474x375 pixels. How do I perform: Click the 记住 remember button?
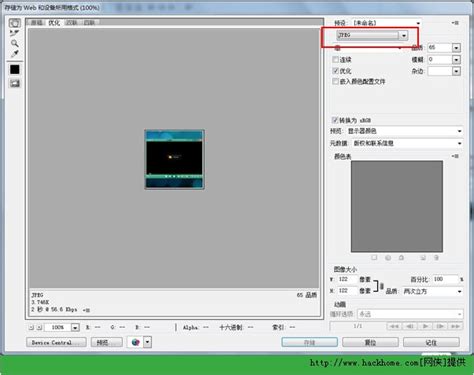tap(431, 342)
